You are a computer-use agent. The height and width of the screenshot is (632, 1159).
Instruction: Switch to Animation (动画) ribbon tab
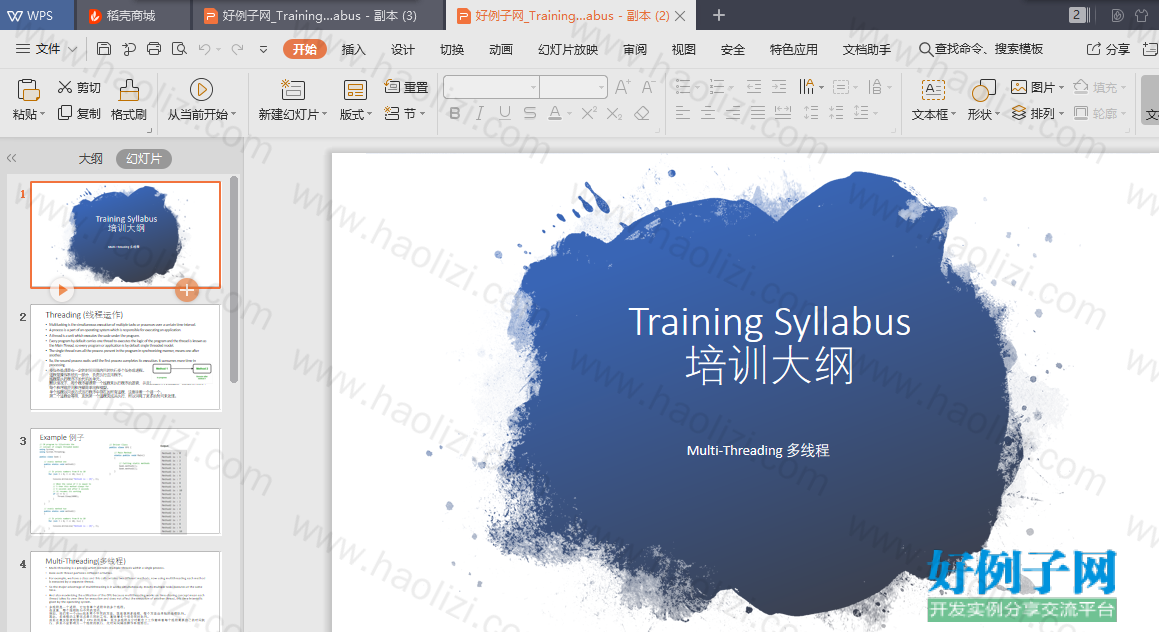click(500, 49)
